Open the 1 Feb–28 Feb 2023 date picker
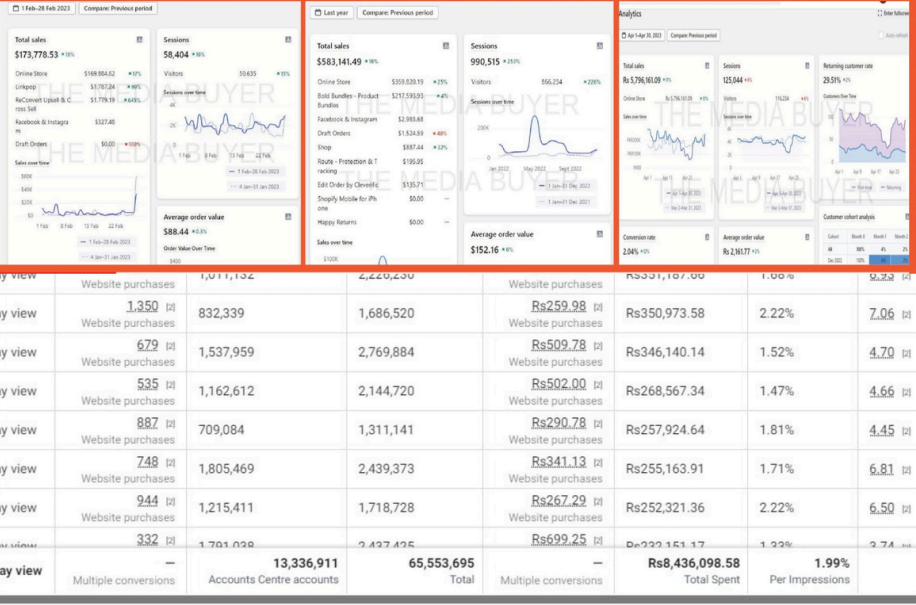 [x=40, y=8]
